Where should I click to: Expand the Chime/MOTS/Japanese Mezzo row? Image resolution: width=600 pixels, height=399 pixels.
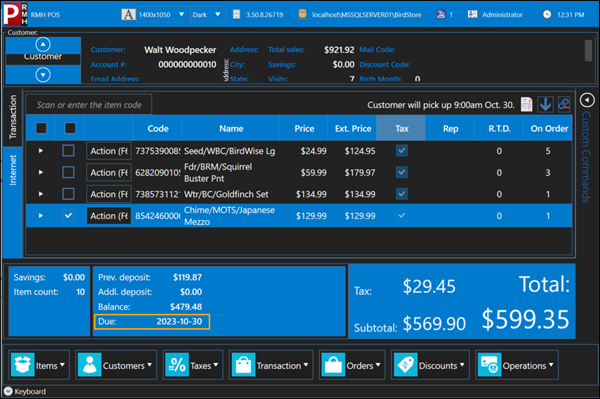[41, 215]
